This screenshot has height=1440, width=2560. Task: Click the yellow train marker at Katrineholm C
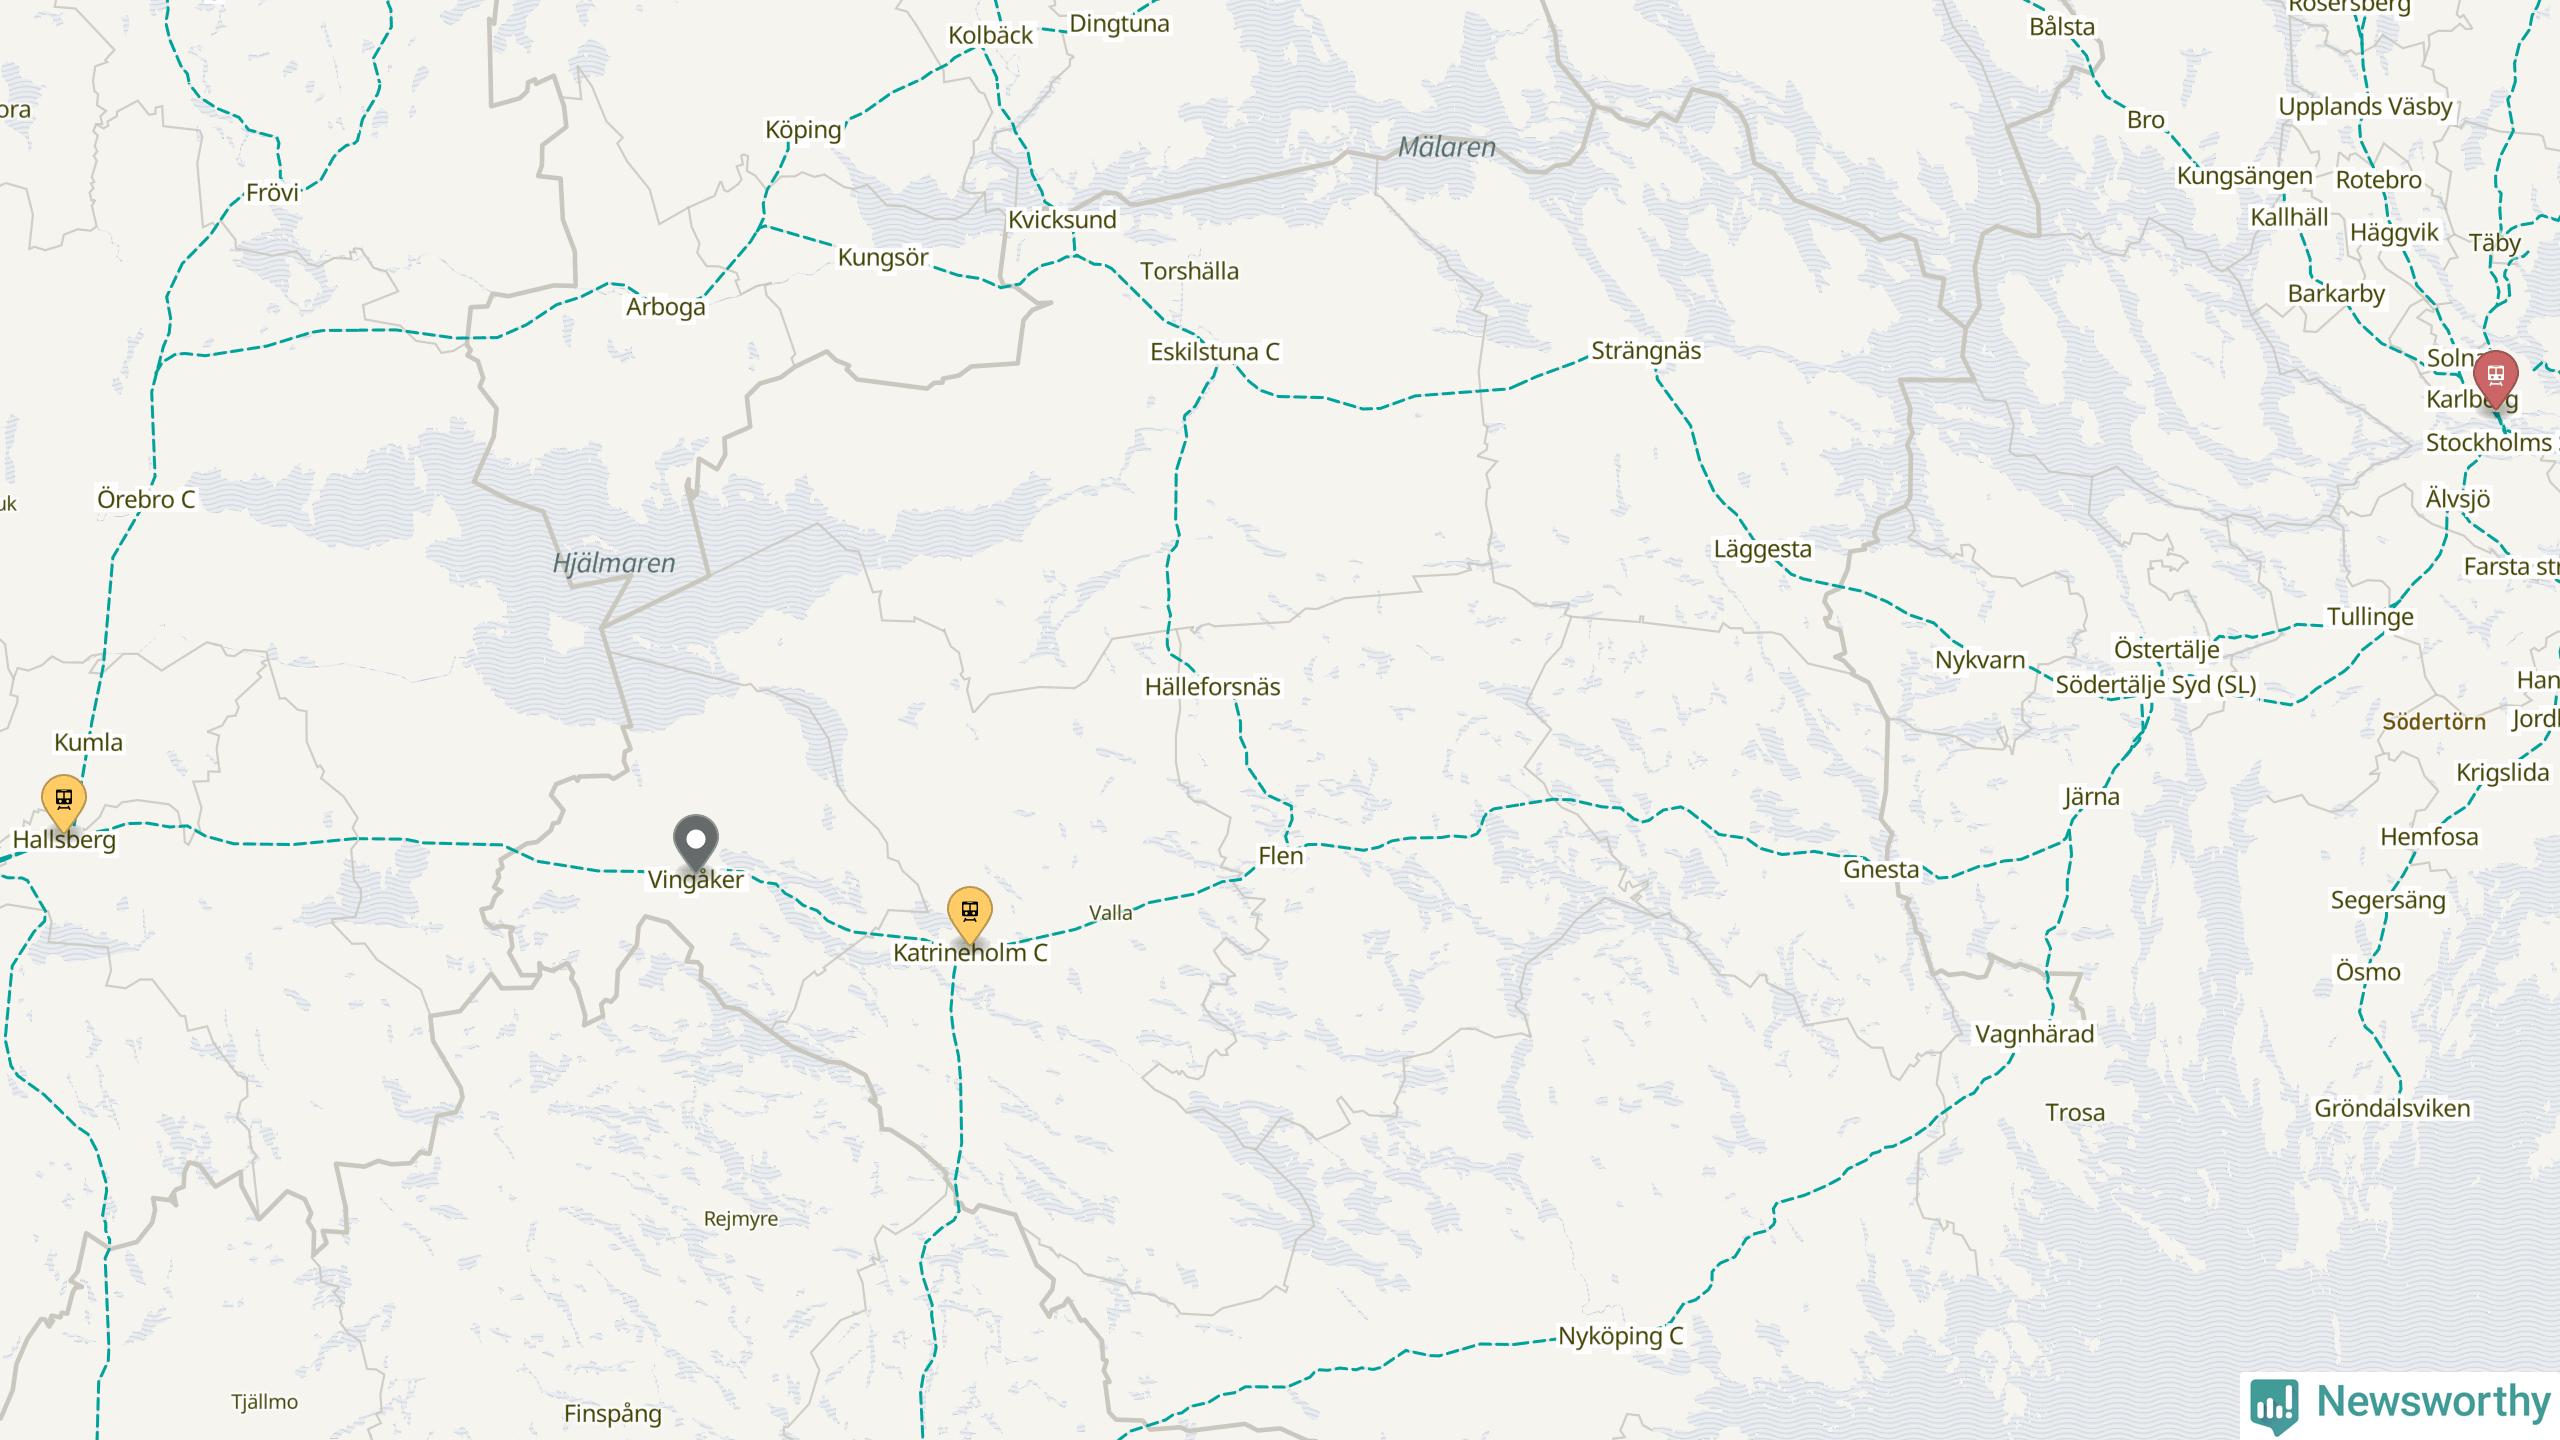click(969, 914)
